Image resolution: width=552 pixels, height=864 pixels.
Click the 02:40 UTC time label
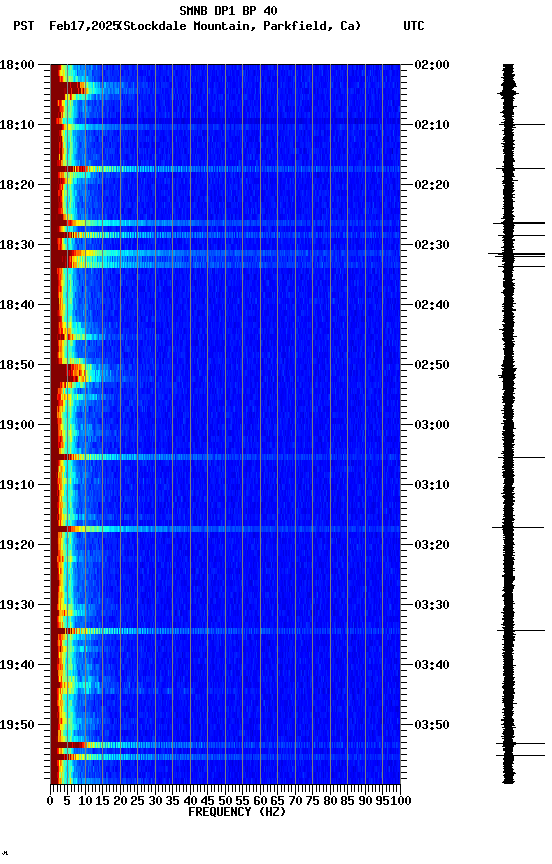point(432,305)
